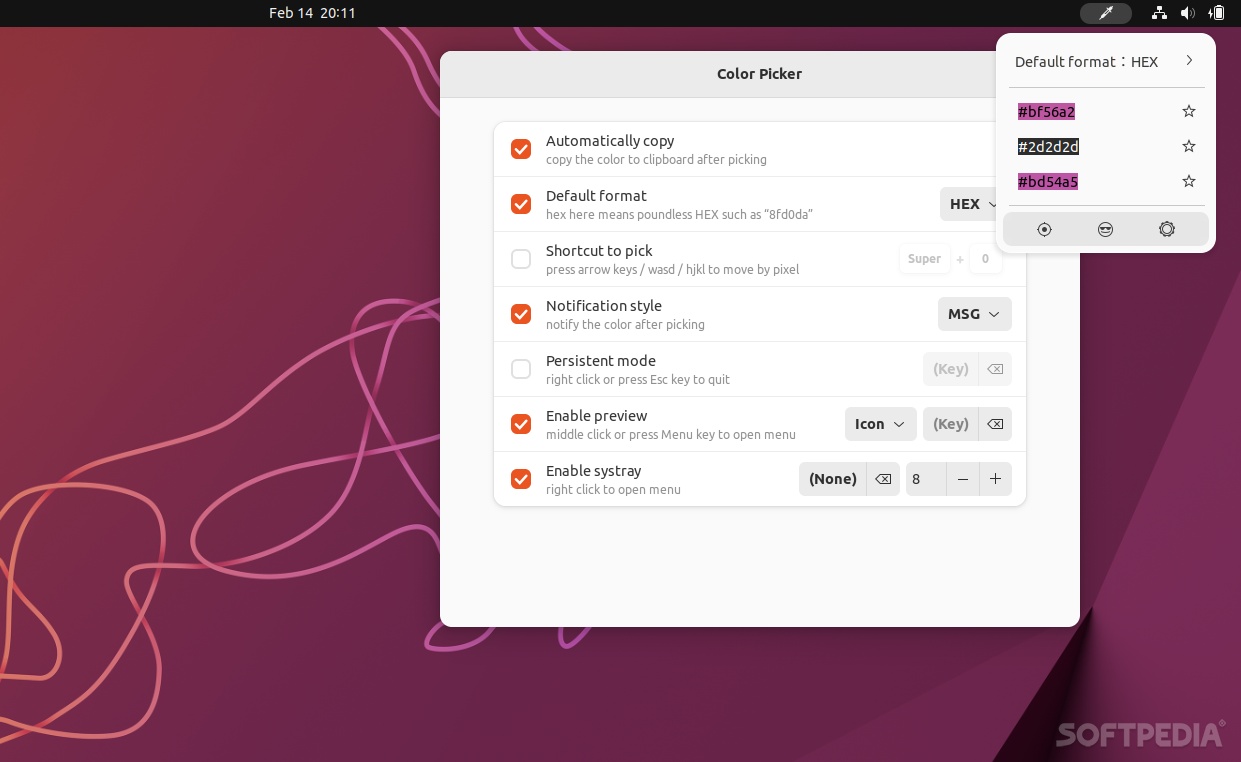Image resolution: width=1241 pixels, height=762 pixels.
Task: Increase the systray value with the plus stepper
Action: [995, 479]
